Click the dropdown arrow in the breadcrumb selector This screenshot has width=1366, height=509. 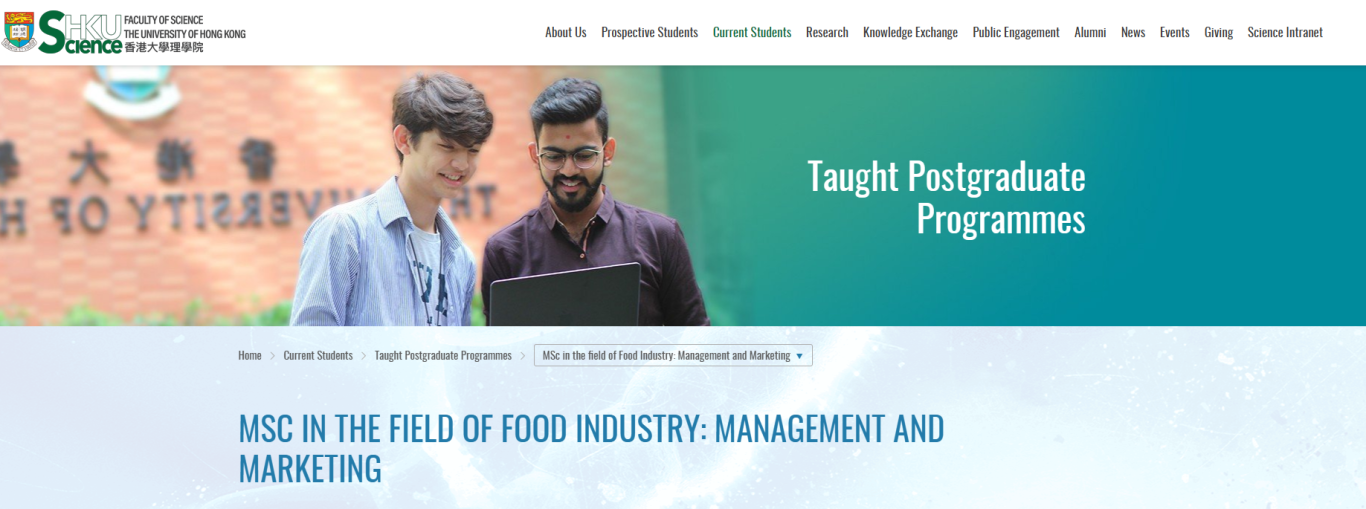799,356
